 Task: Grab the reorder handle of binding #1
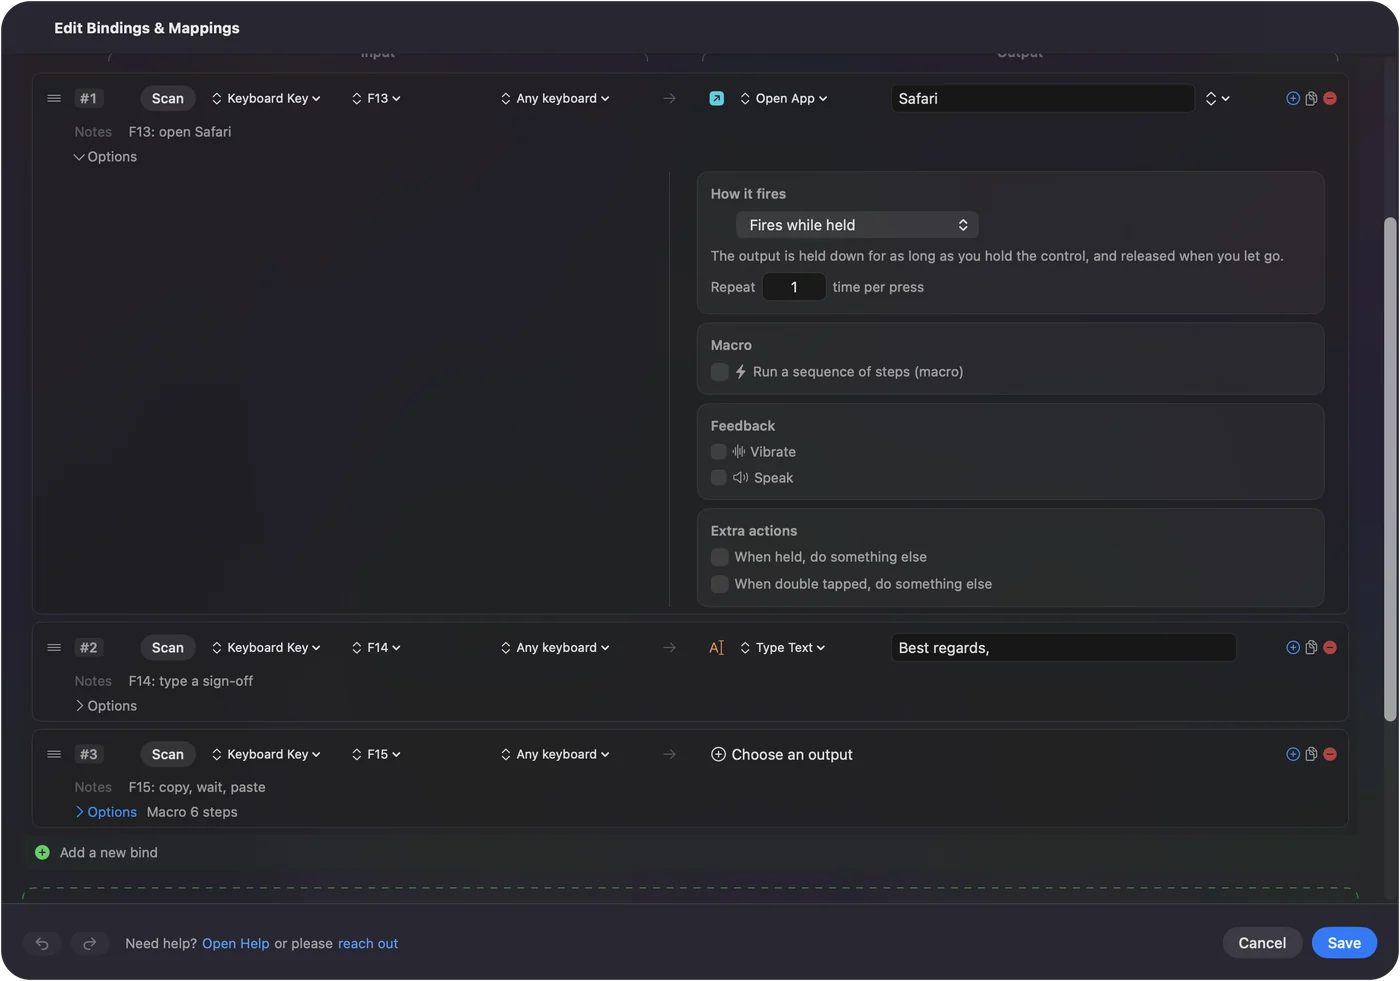54,98
